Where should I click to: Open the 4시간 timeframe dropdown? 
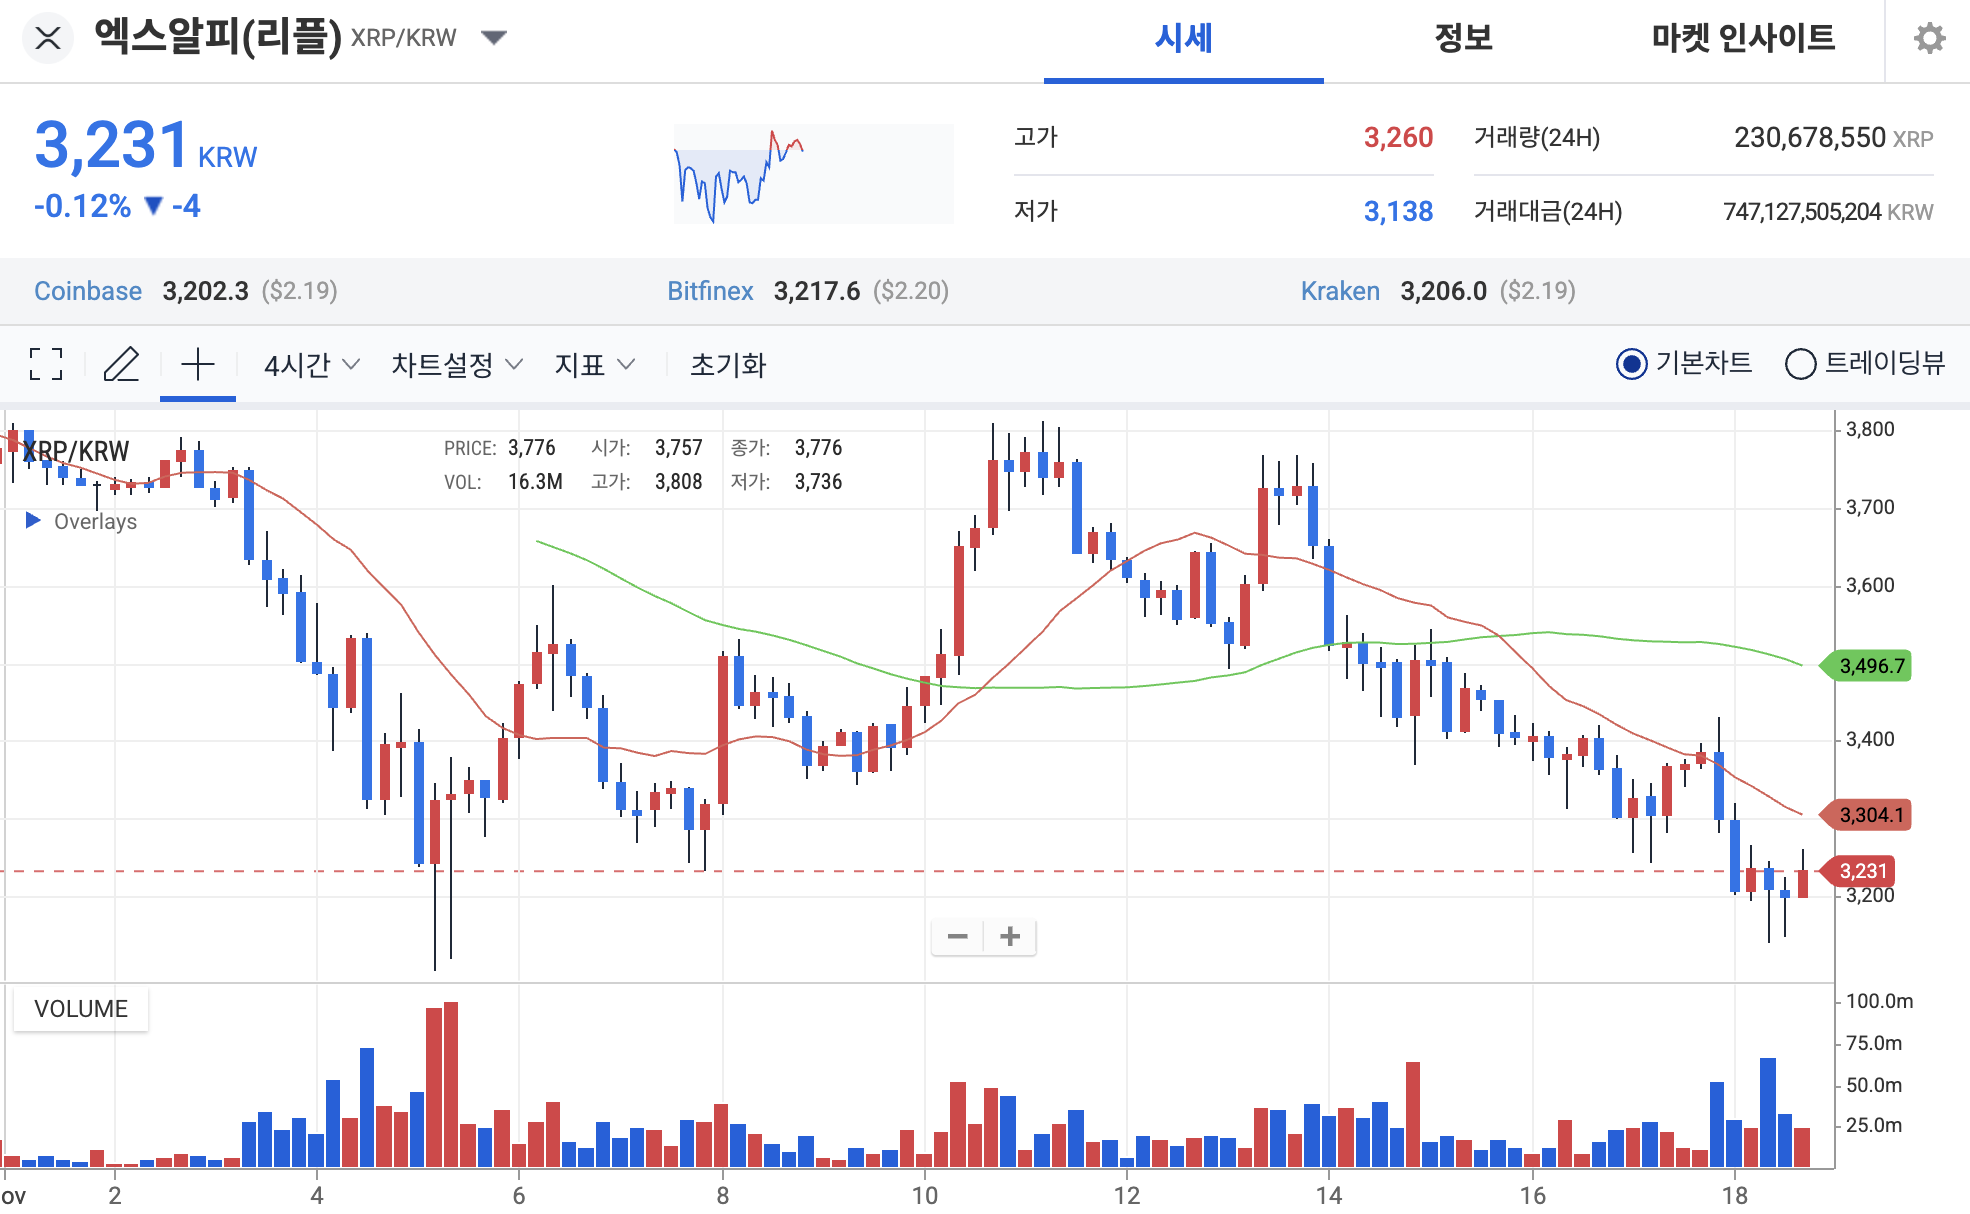click(x=308, y=365)
